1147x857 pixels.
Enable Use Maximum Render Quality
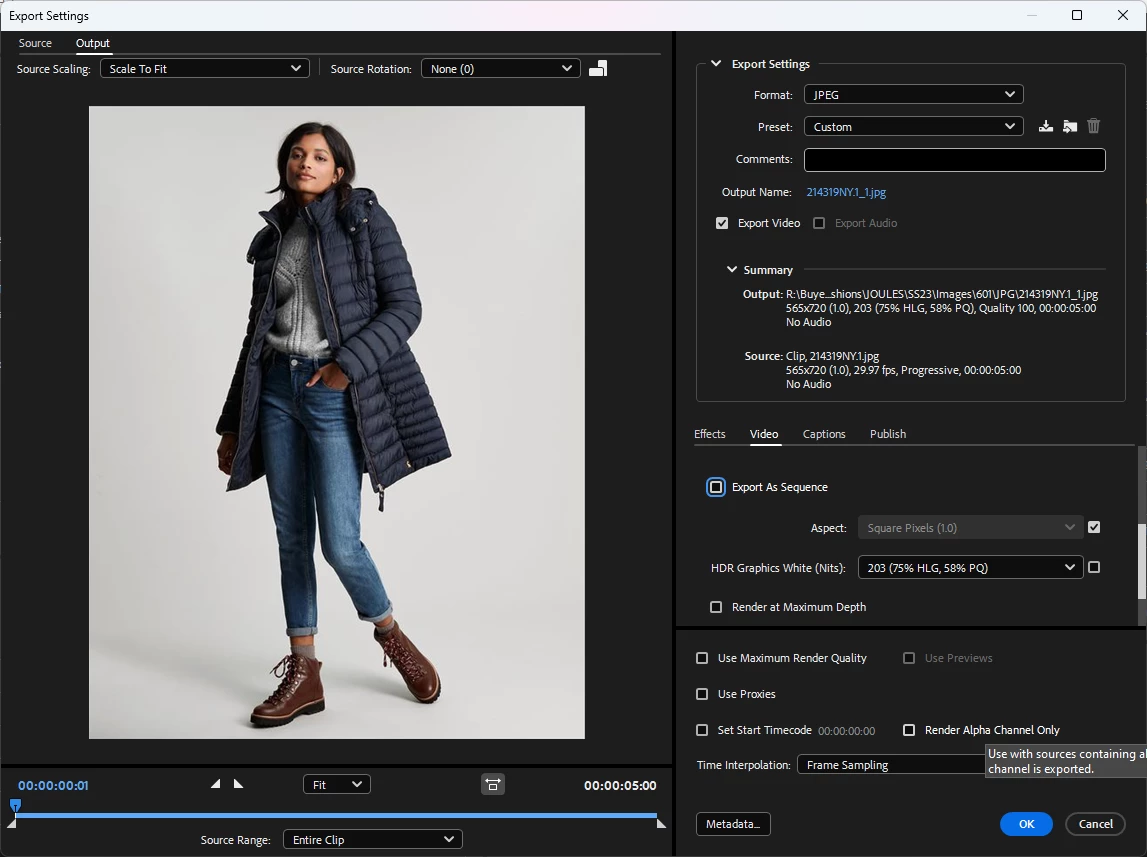(x=702, y=658)
